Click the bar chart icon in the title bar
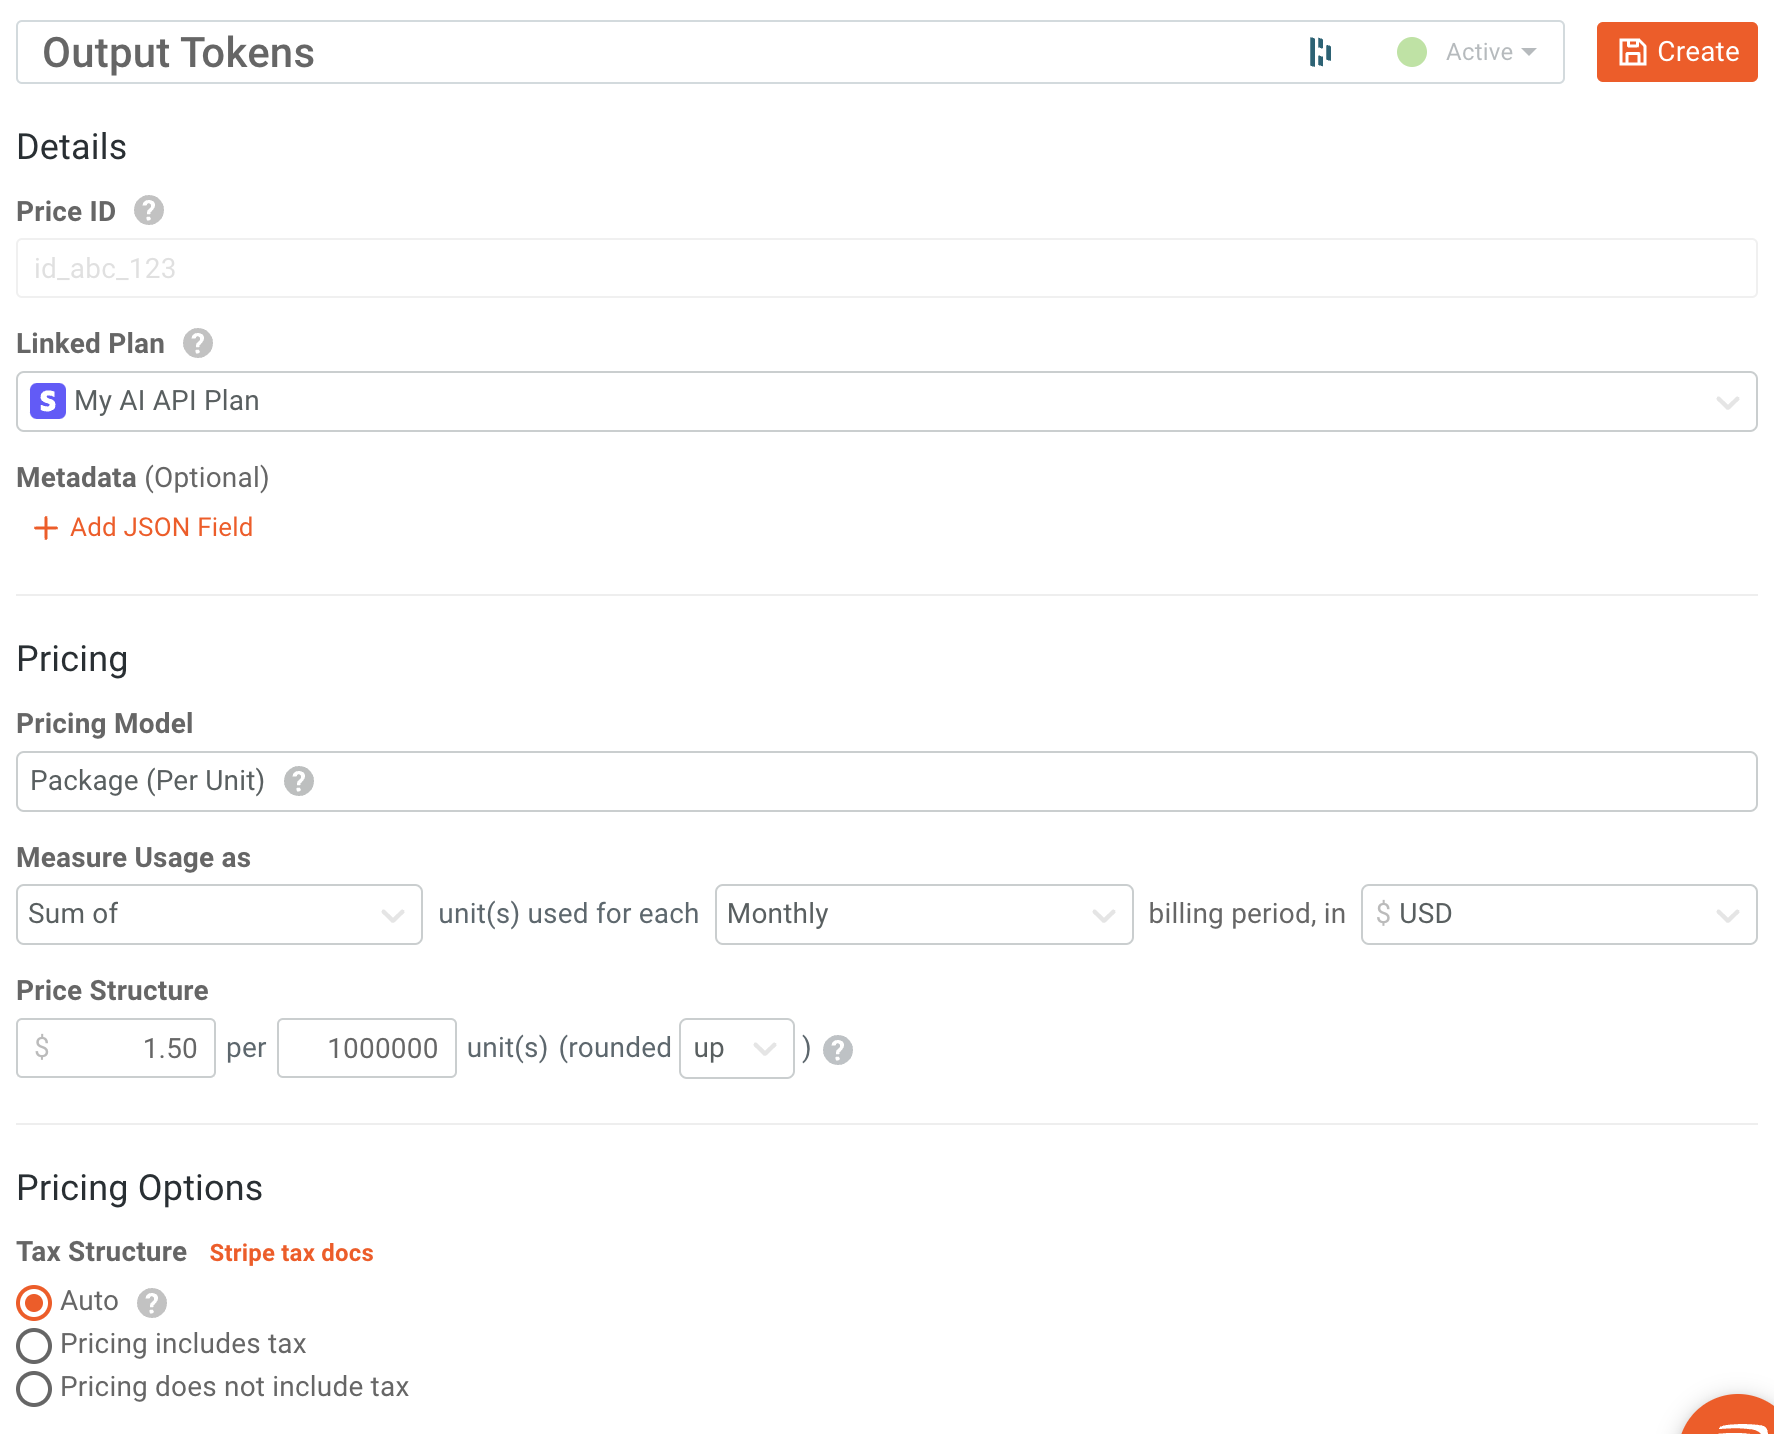The image size is (1774, 1434). pos(1321,52)
